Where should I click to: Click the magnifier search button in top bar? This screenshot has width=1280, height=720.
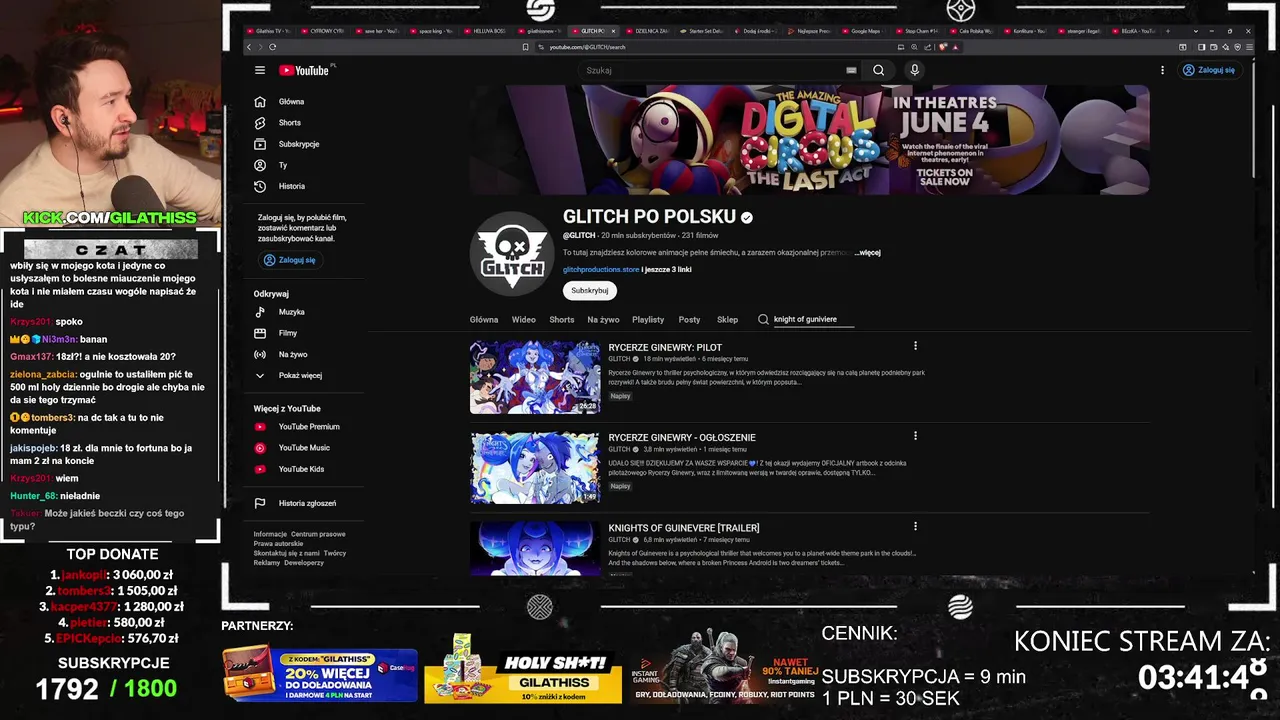[x=878, y=70]
